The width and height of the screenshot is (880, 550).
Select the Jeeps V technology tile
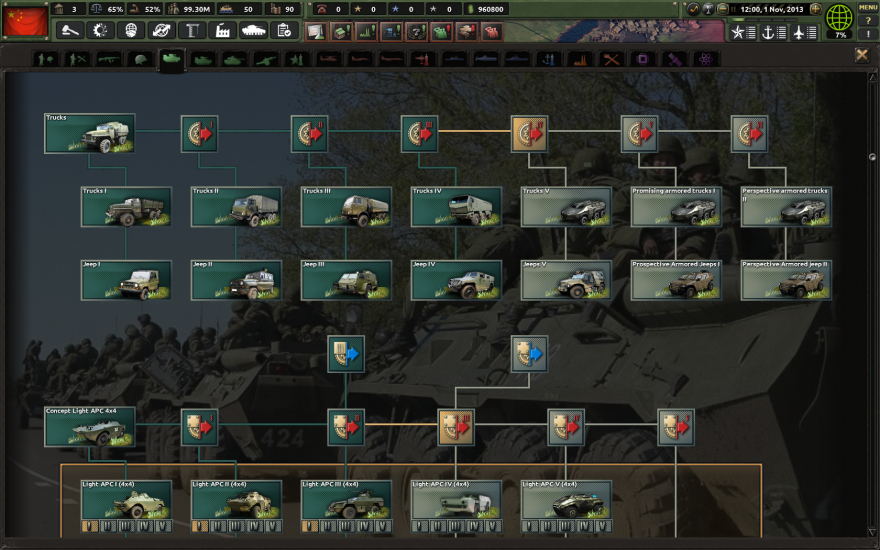pos(566,280)
